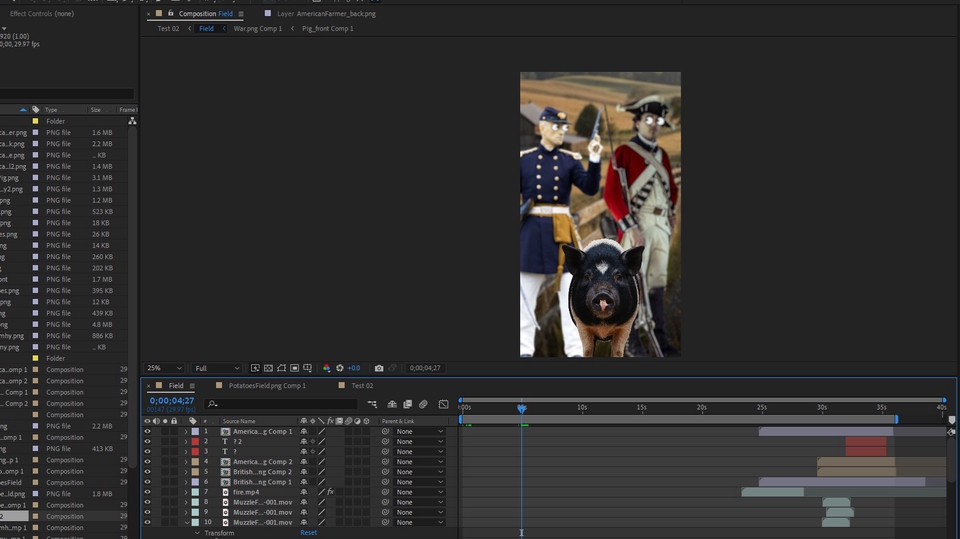This screenshot has height=539, width=960.
Task: Hide the fire.mp4 layer with its eye
Action: point(148,492)
